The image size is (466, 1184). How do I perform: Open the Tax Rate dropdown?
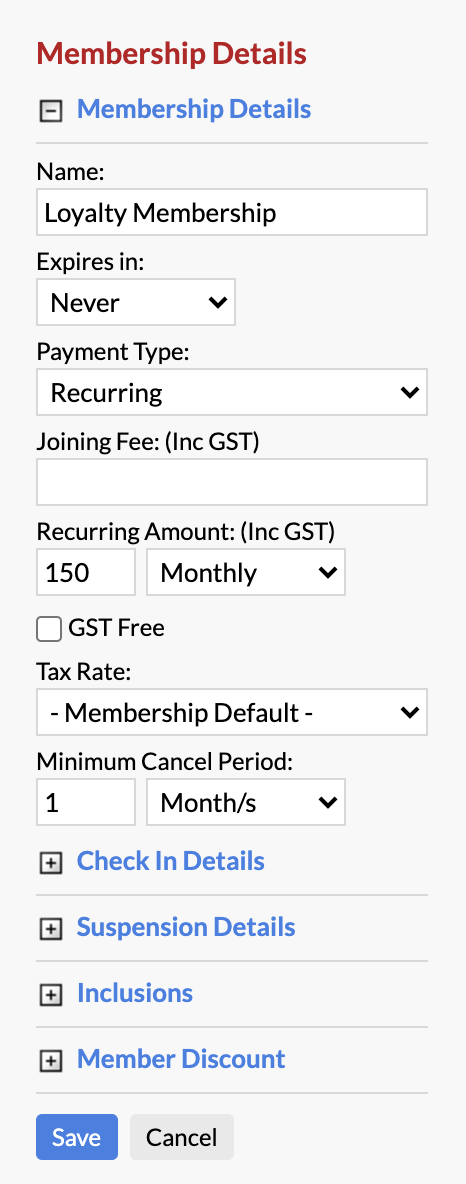point(232,711)
